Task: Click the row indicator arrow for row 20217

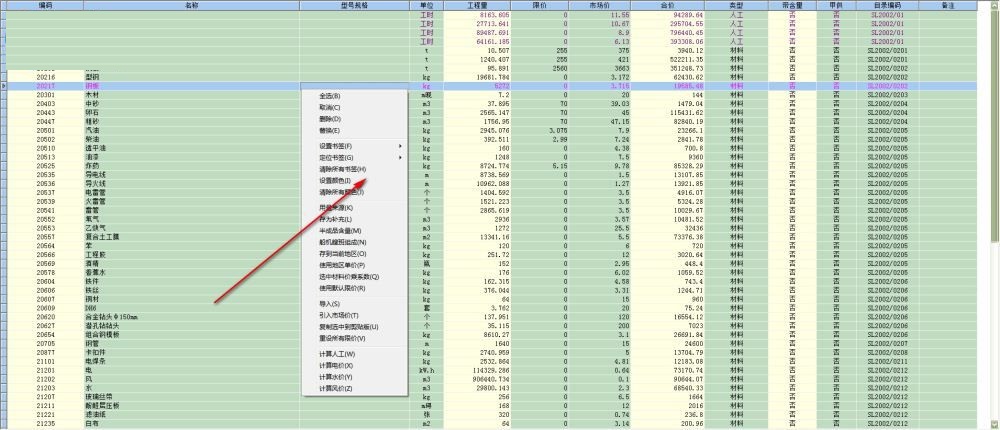Action: click(4, 86)
